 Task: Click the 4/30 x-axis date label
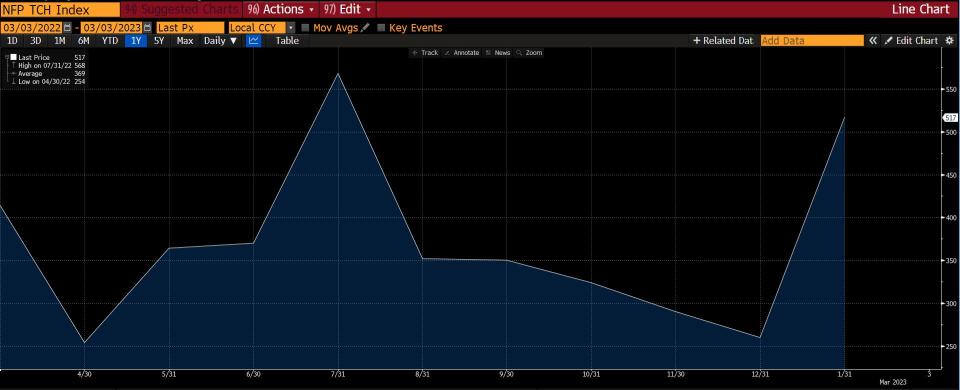tap(83, 374)
